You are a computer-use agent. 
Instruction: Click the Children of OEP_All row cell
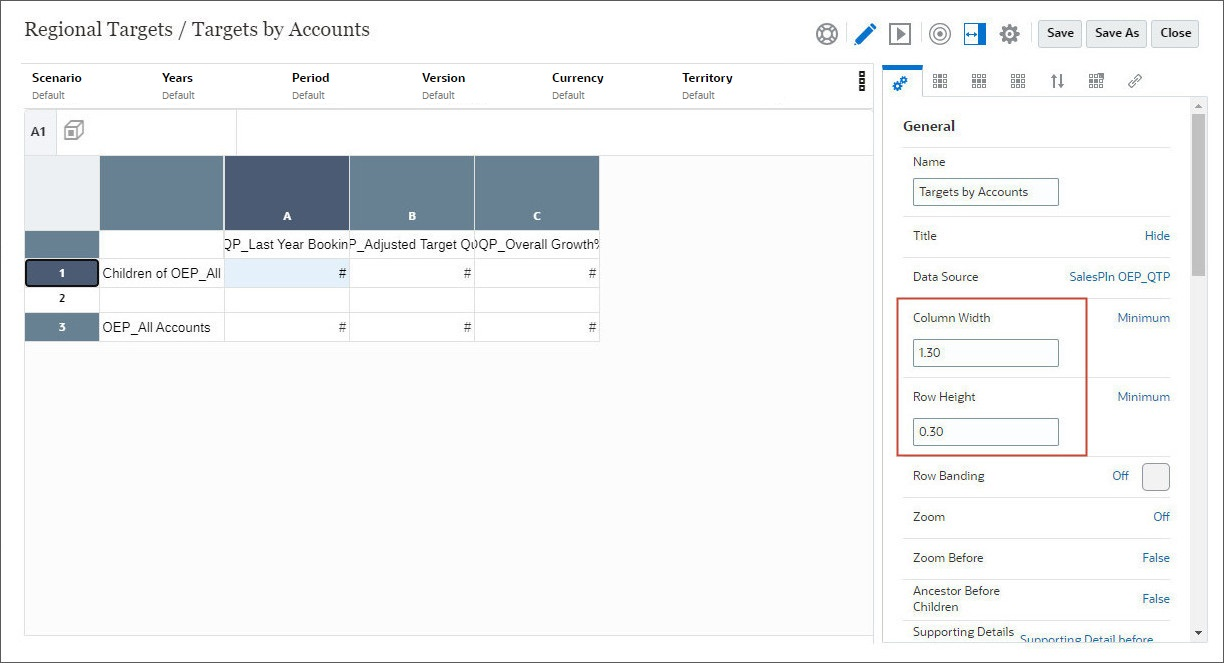162,273
